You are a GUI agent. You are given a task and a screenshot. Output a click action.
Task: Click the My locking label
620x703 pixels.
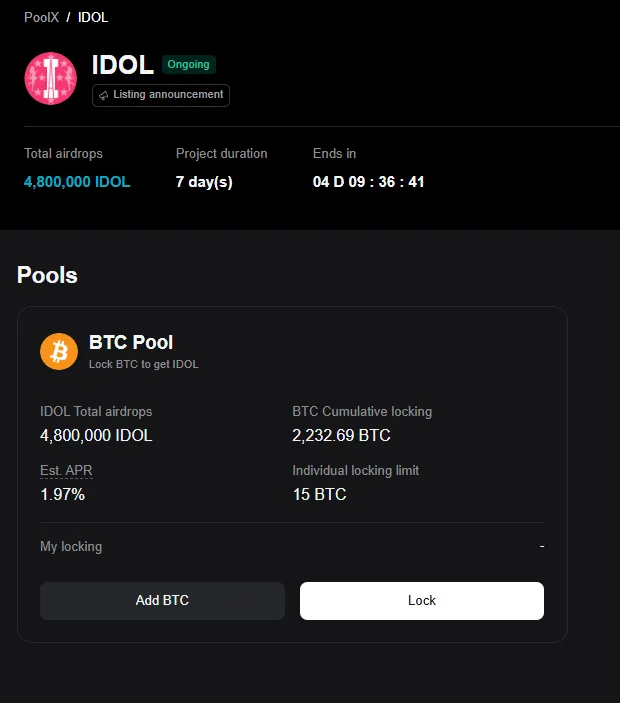[71, 546]
